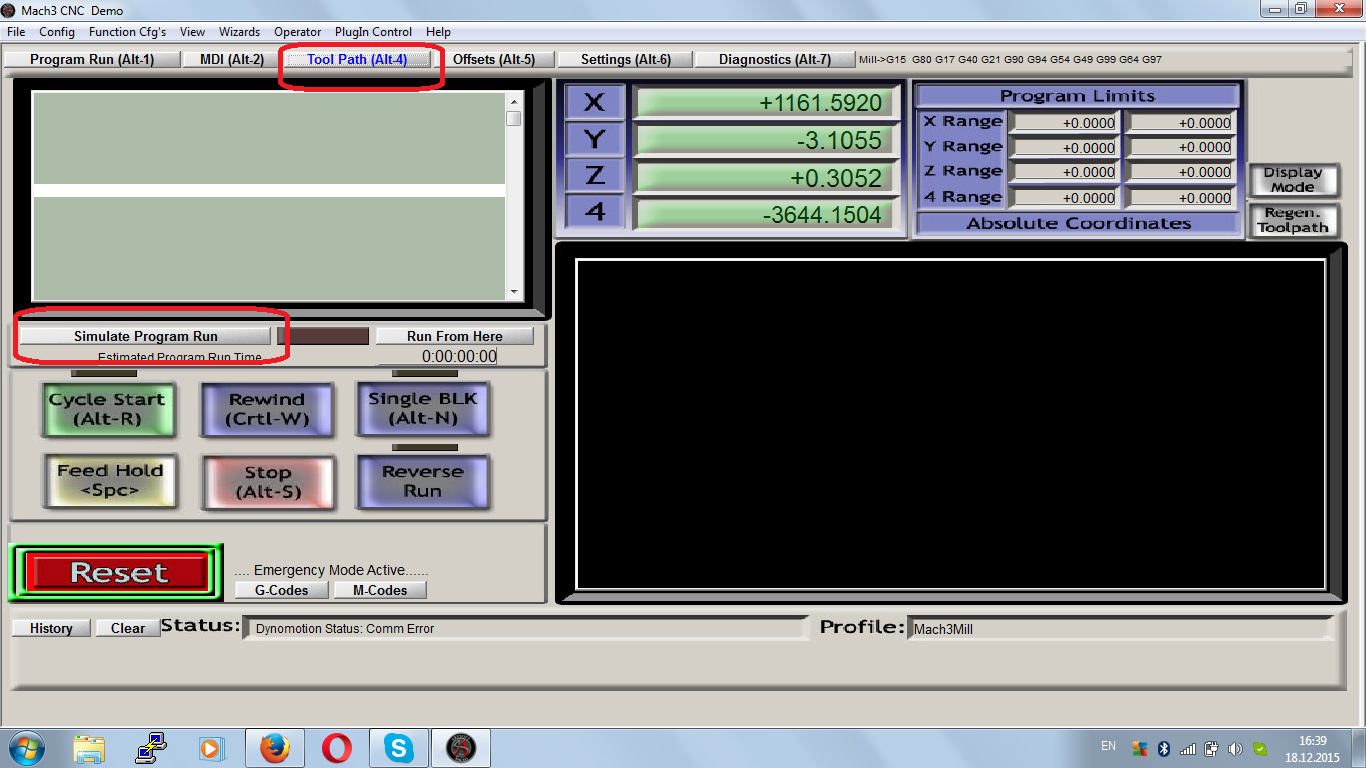Click the G-code list scrollbar down arrow
Viewport: 1366px width, 768px height.
[x=514, y=292]
